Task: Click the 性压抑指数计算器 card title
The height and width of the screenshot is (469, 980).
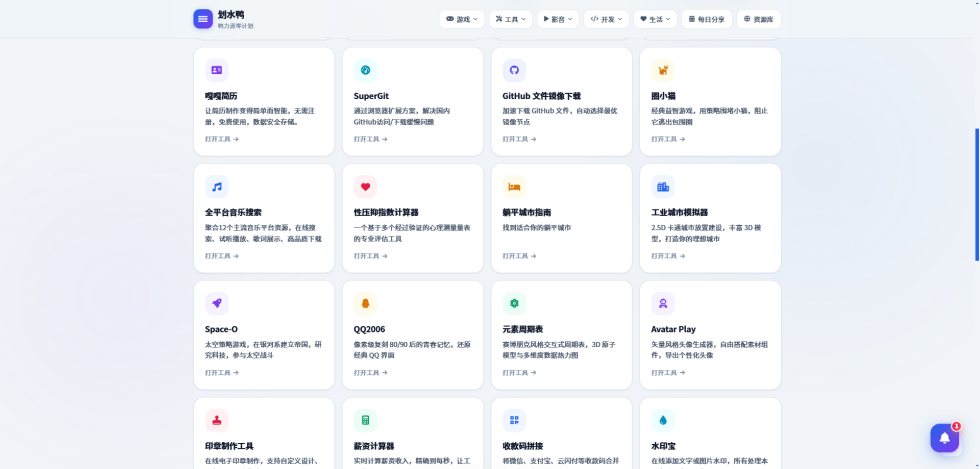Action: pyautogui.click(x=386, y=213)
